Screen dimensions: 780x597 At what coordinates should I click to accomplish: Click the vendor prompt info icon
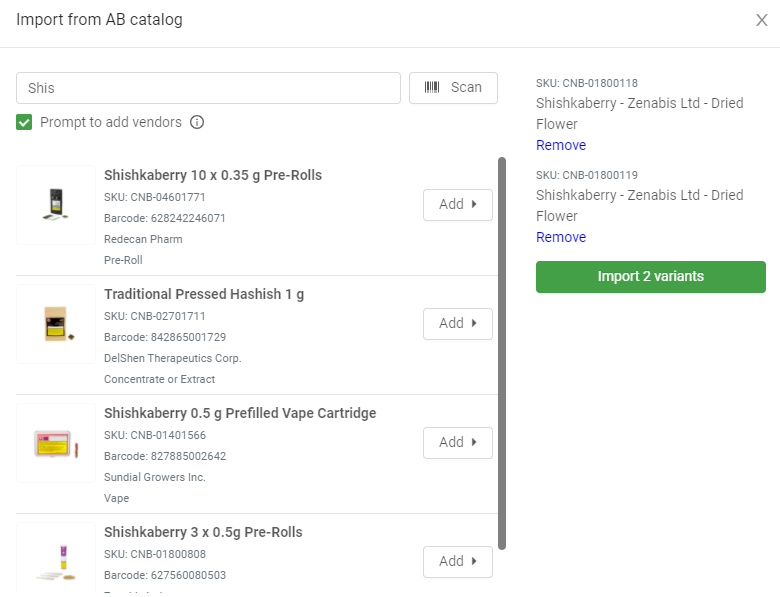click(197, 122)
